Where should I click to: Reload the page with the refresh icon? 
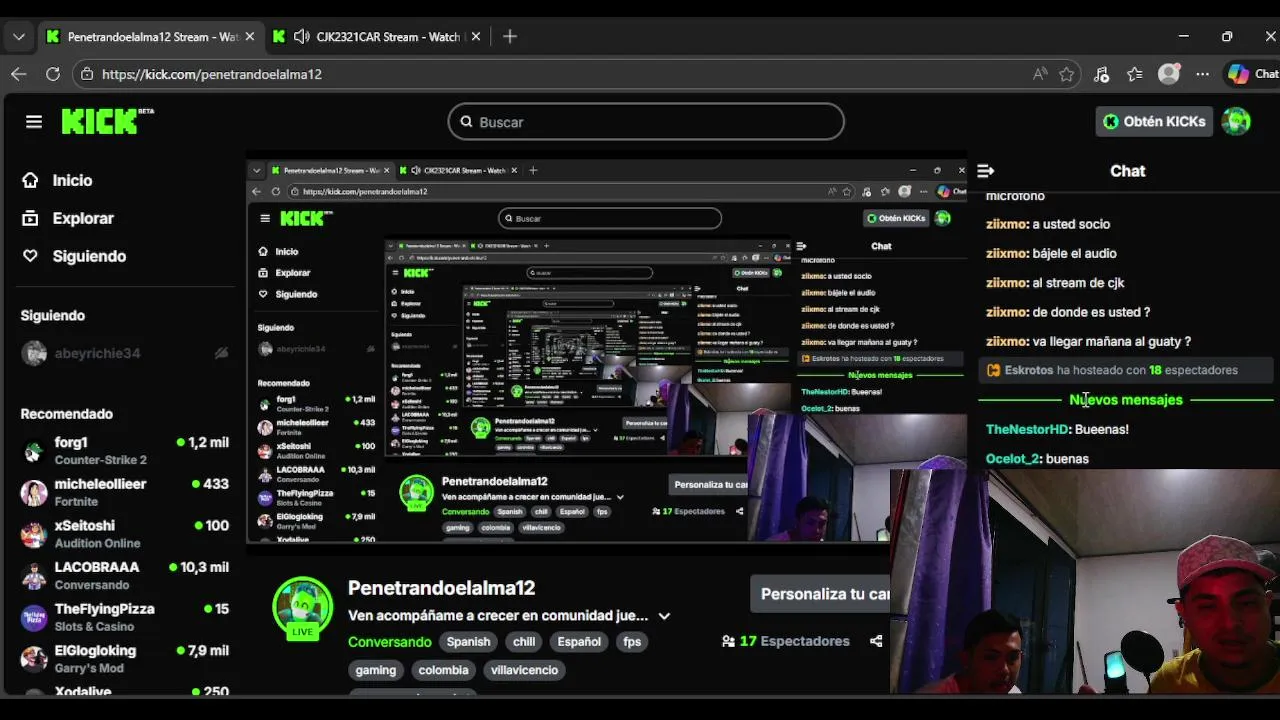pos(53,74)
